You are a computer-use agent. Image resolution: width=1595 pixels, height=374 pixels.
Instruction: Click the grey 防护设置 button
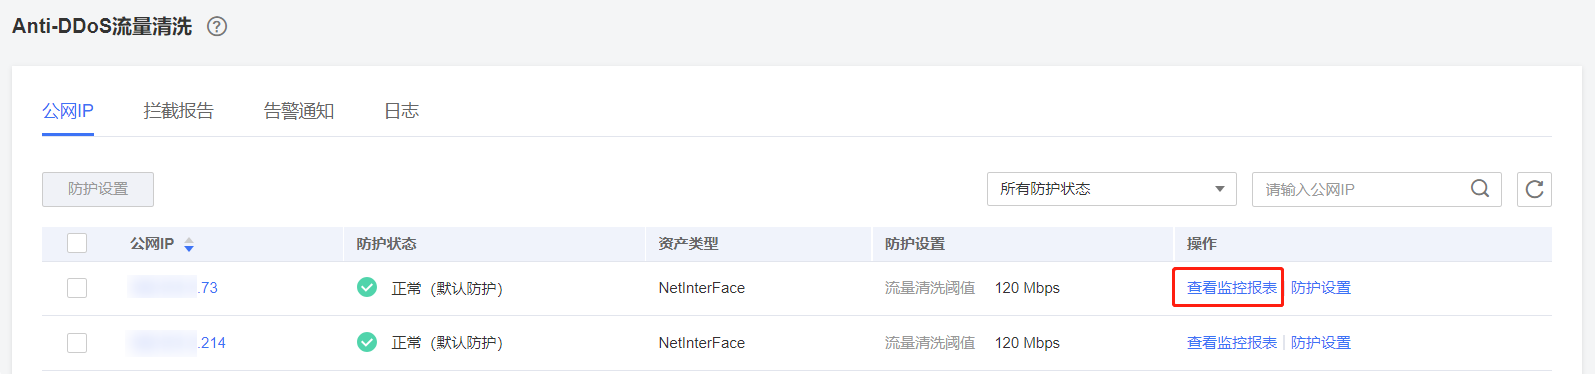coord(98,189)
